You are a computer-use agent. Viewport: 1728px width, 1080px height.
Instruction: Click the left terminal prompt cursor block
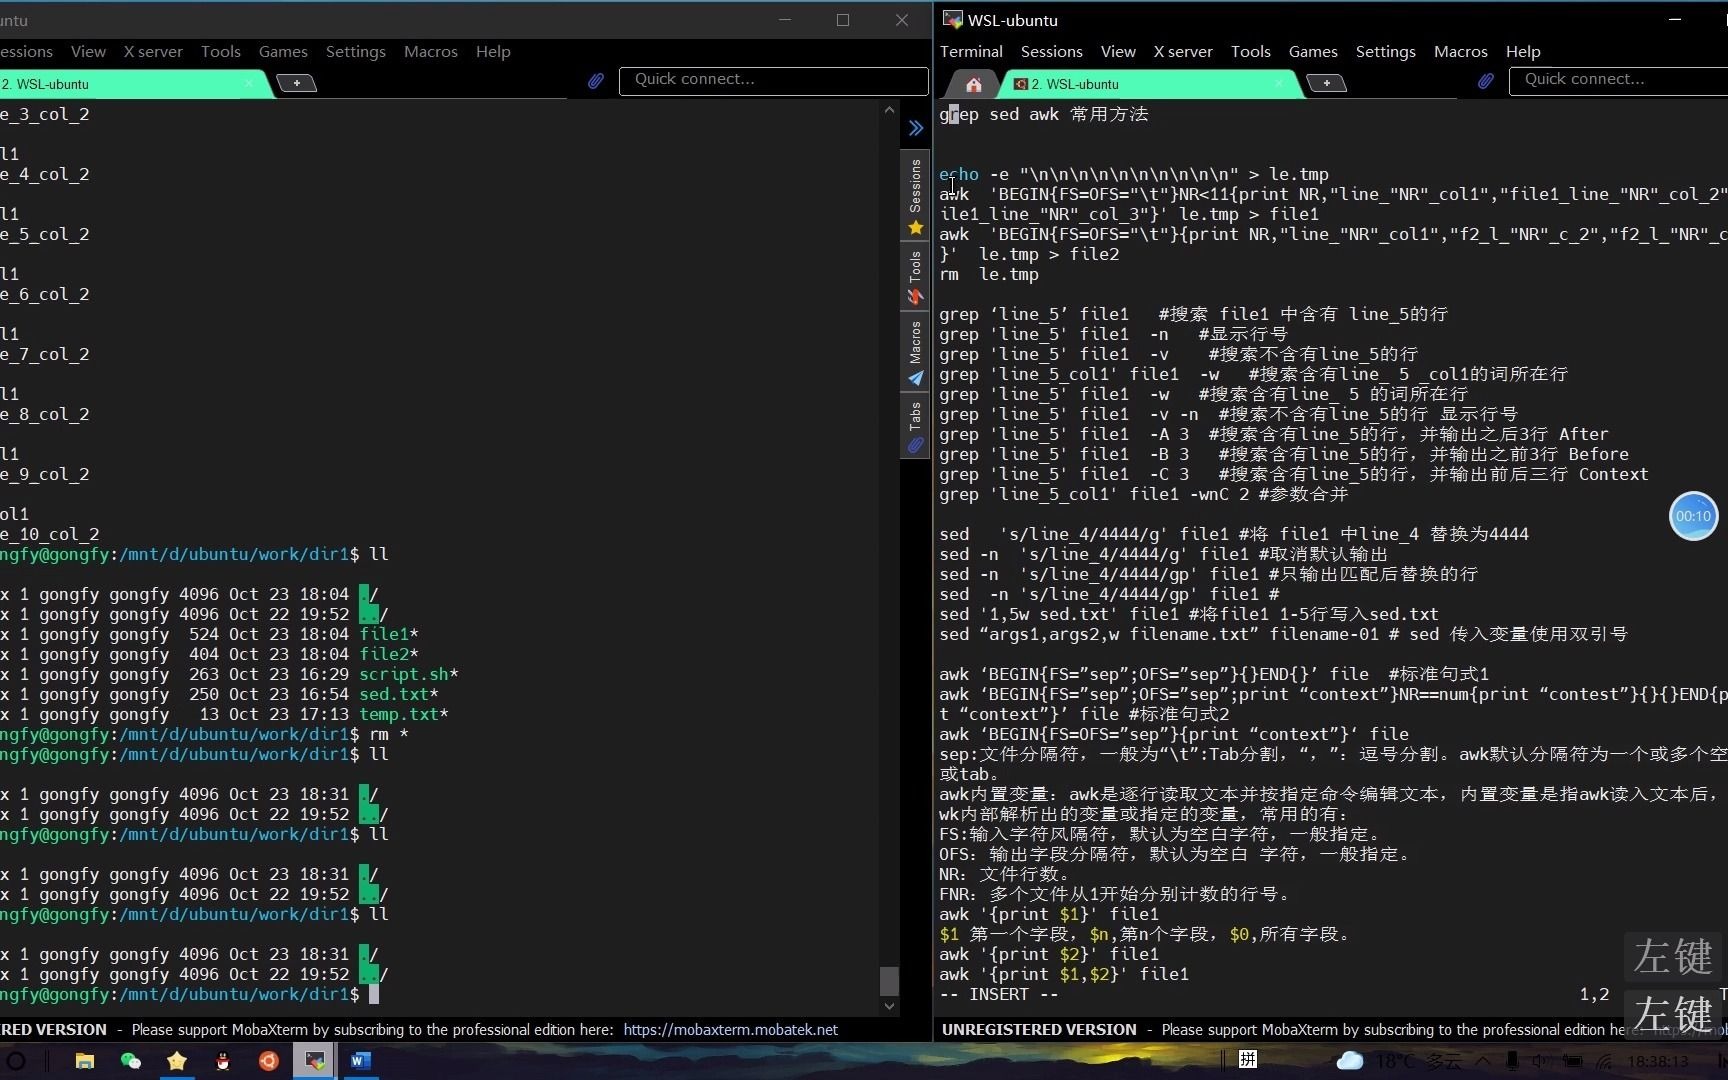click(374, 994)
